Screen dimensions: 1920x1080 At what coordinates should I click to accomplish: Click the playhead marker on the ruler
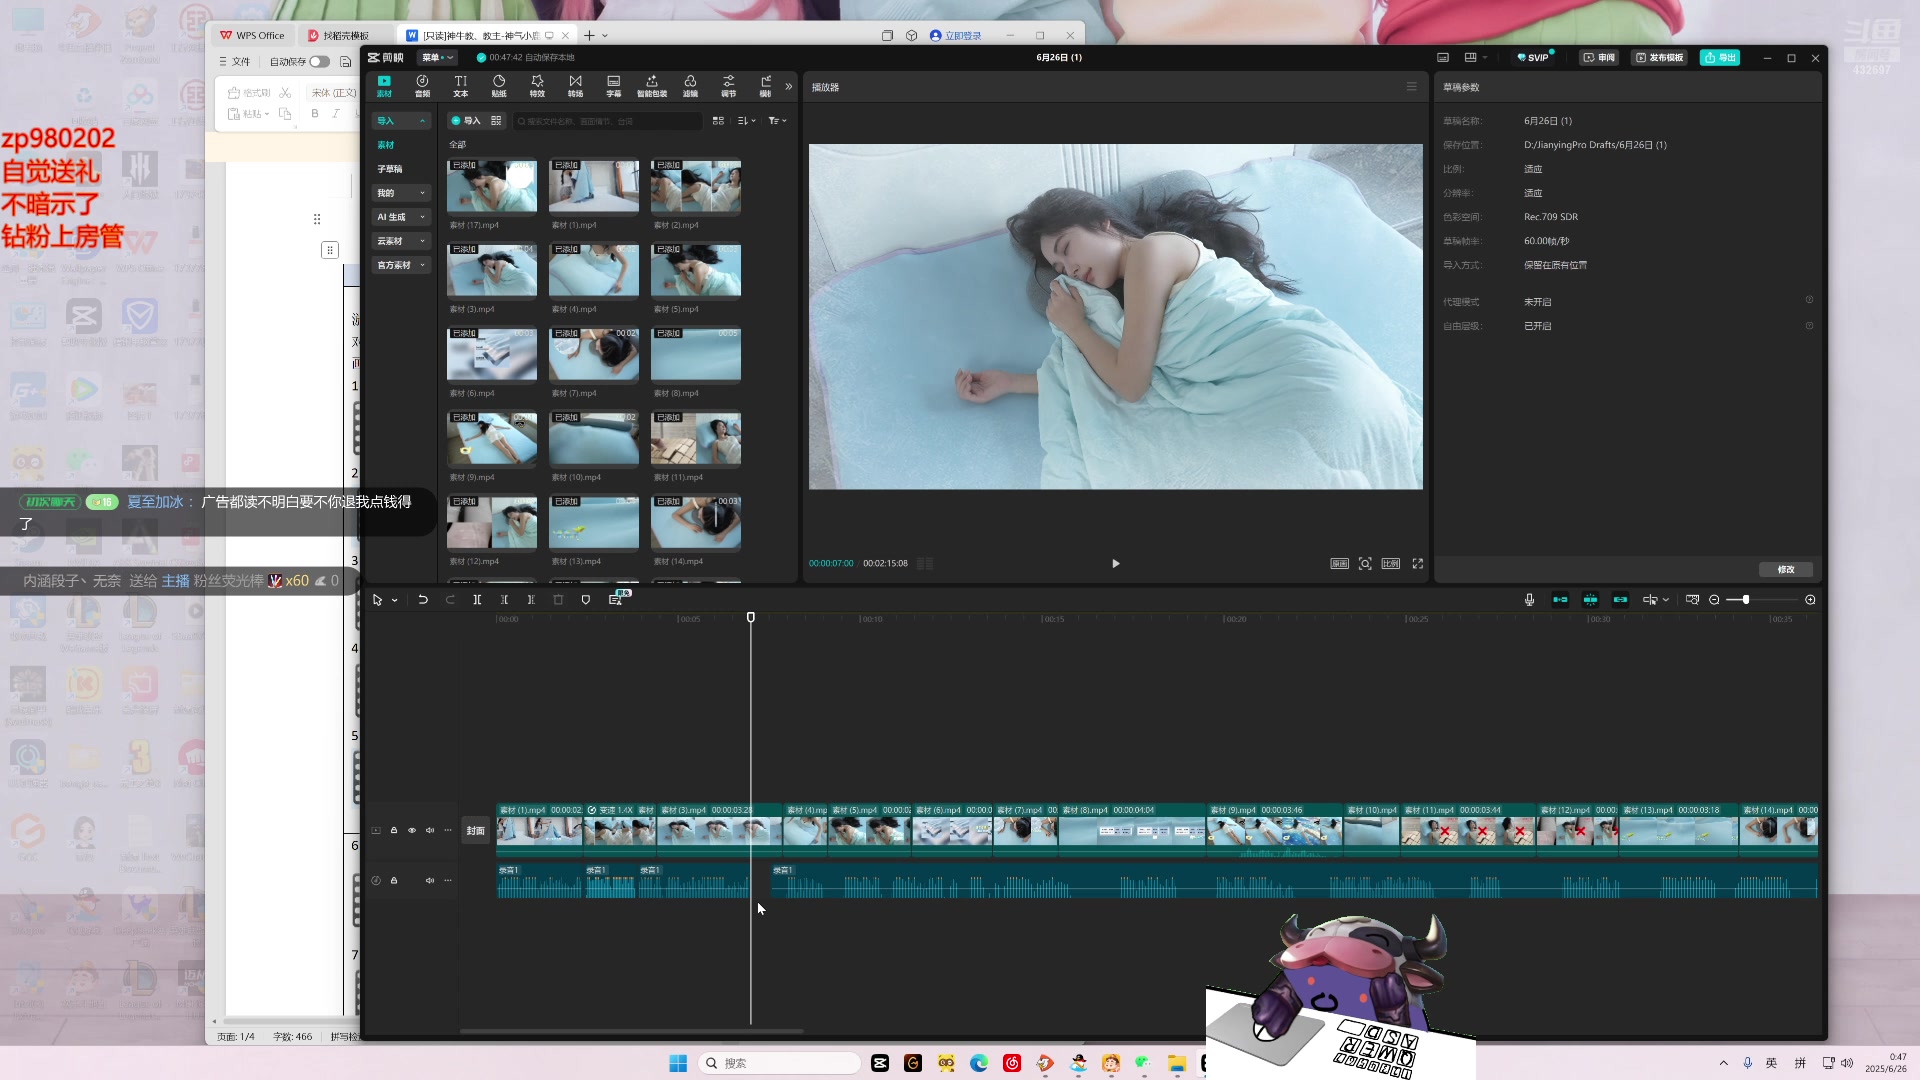pyautogui.click(x=751, y=618)
